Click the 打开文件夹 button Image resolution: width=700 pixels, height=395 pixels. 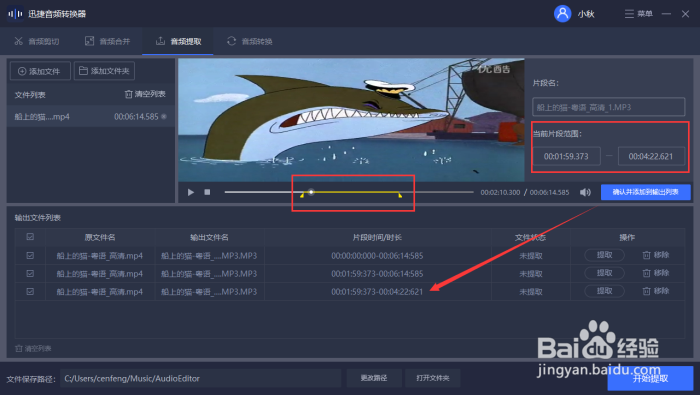[x=433, y=378]
